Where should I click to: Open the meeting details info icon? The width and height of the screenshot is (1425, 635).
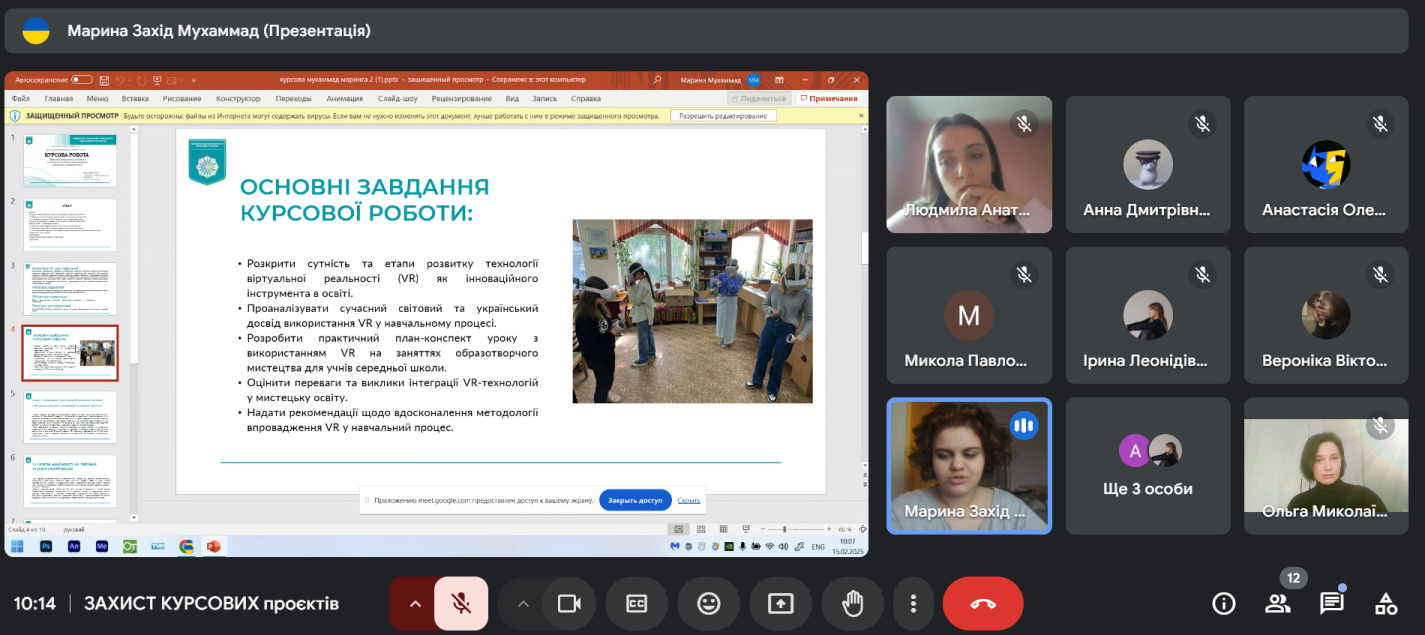1223,603
